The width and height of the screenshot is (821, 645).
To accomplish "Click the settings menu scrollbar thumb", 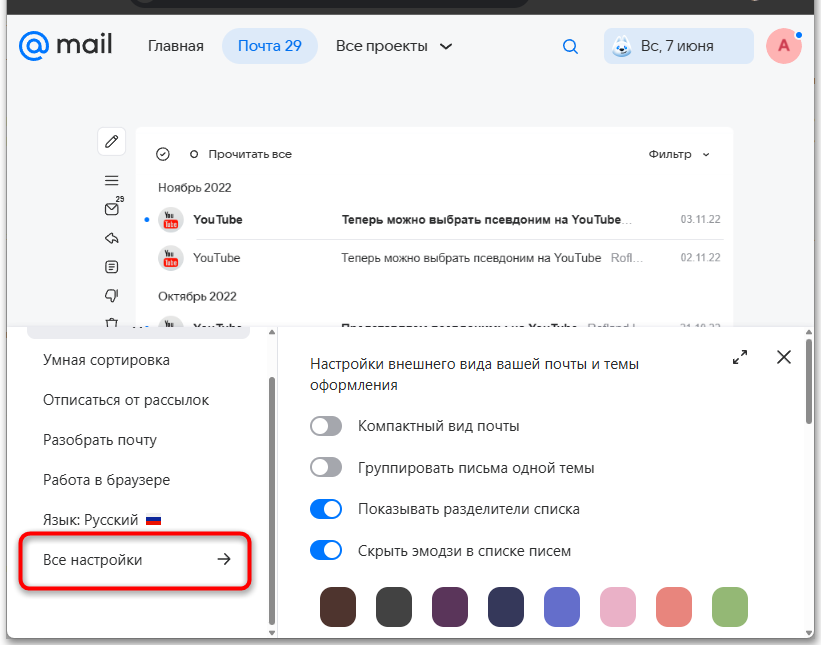I will (x=272, y=501).
